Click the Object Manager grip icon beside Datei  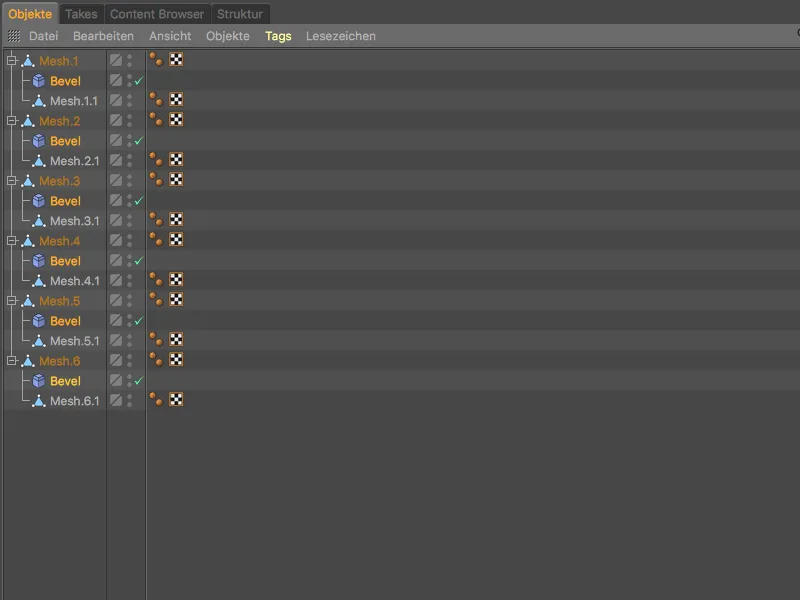[x=14, y=36]
